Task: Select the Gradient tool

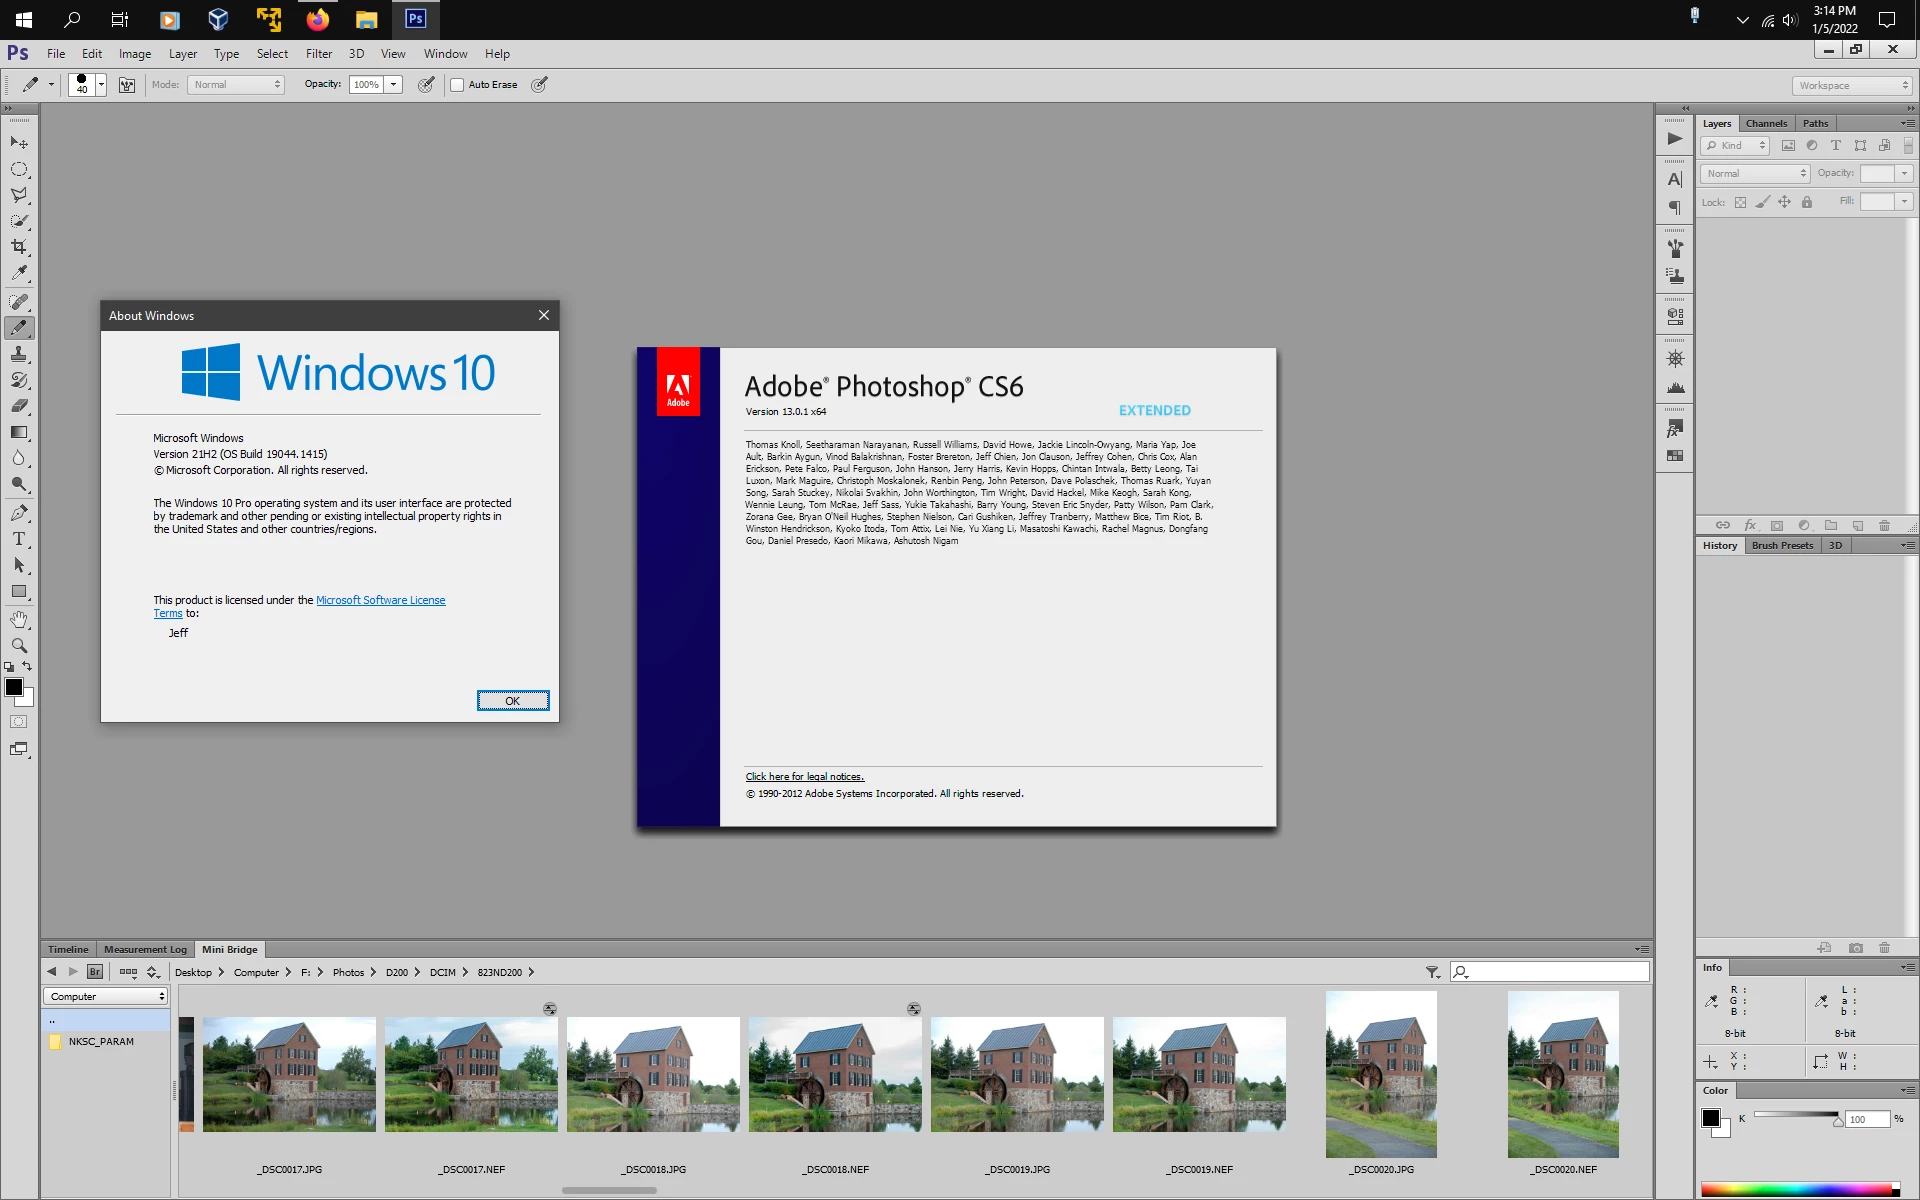Action: point(19,432)
